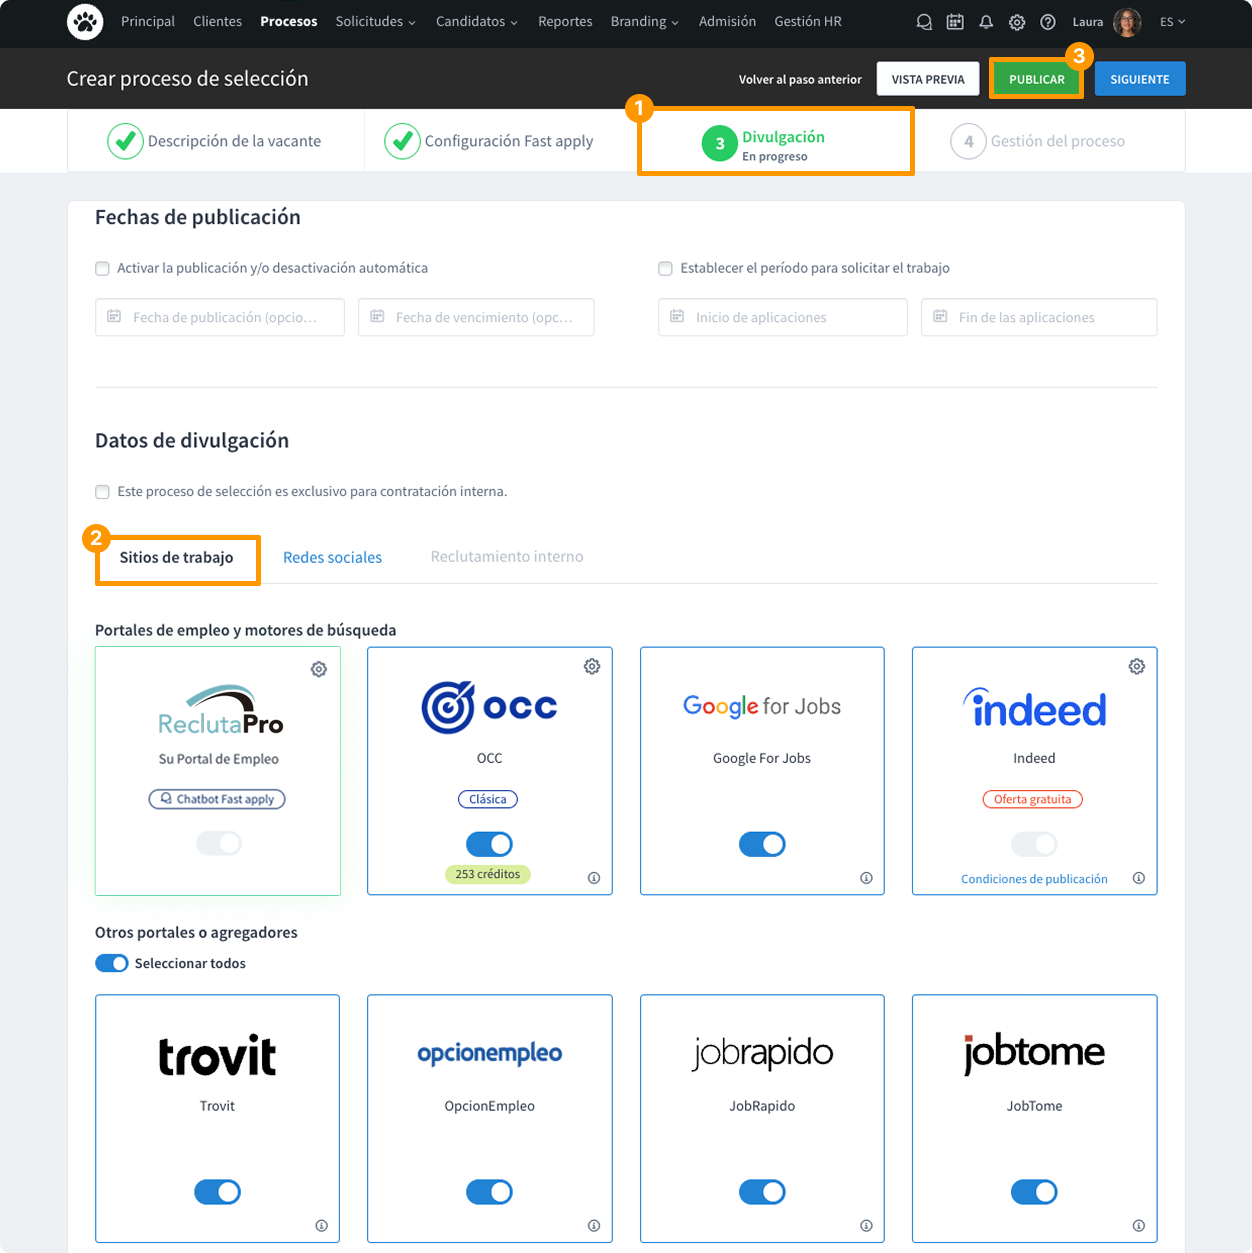The image size is (1252, 1253).
Task: Open the settings gear in top bar
Action: [1017, 22]
